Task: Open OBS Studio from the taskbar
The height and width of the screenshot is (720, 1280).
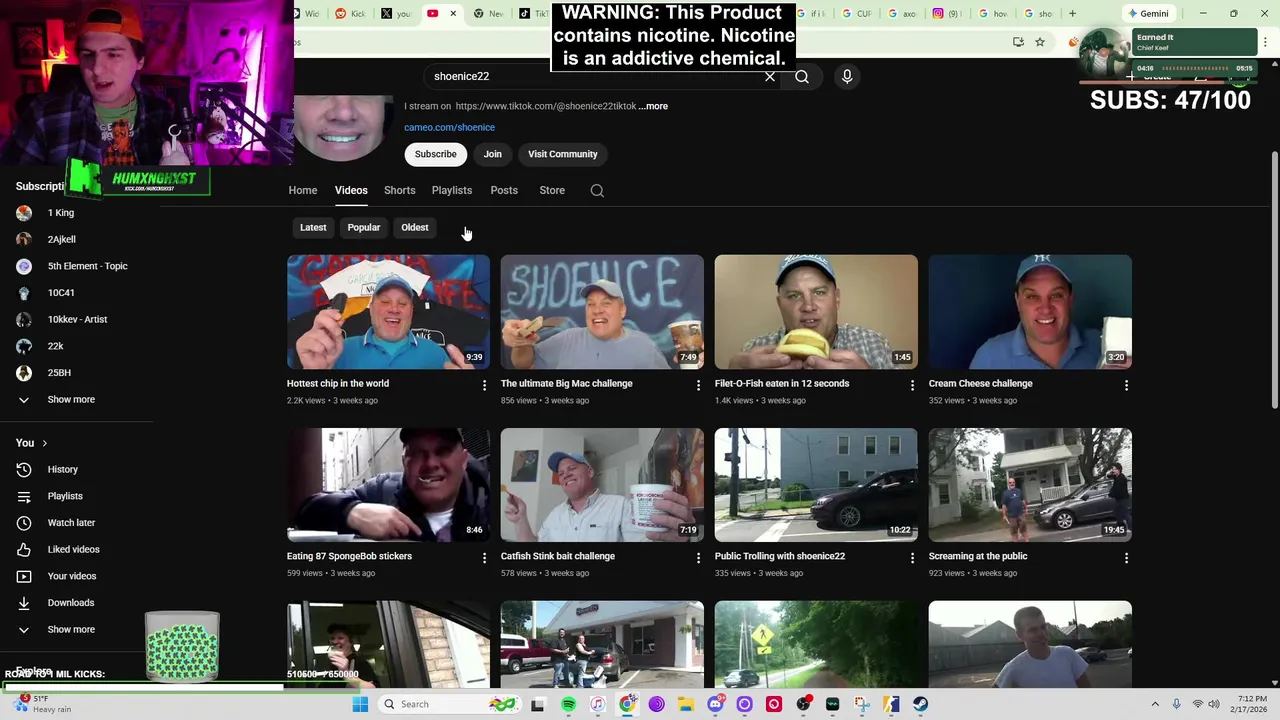Action: pyautogui.click(x=803, y=704)
